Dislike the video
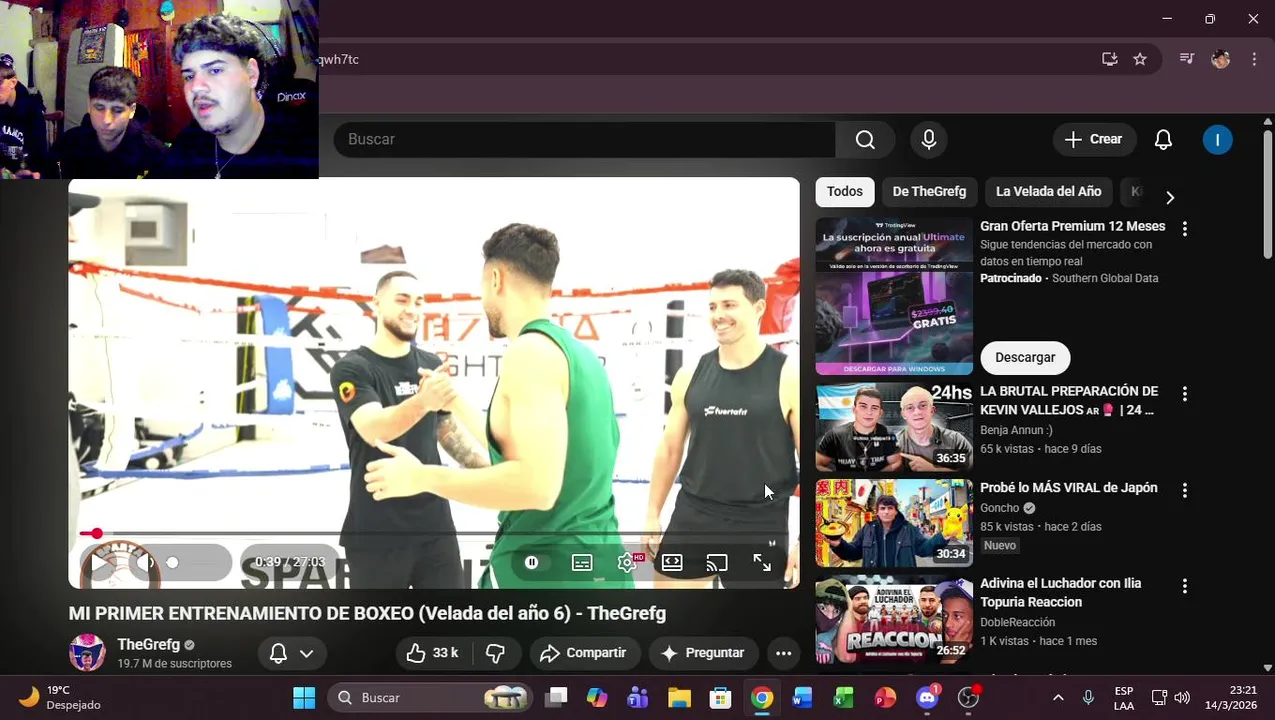 495,653
